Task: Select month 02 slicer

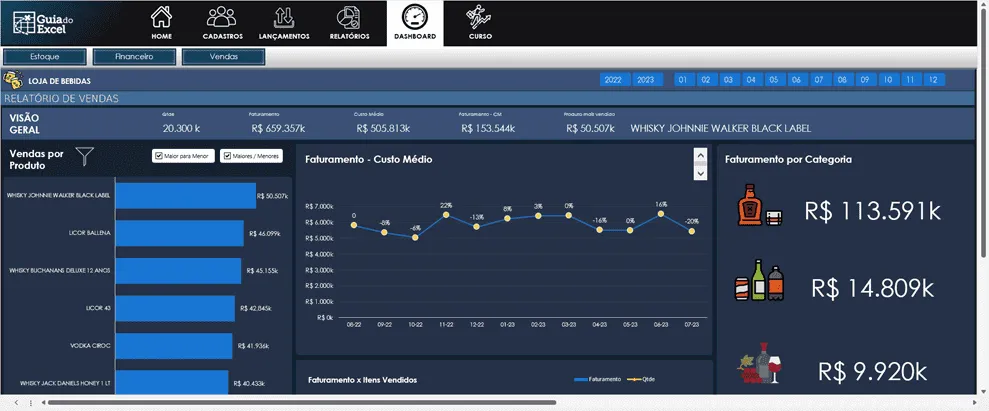Action: tap(706, 80)
